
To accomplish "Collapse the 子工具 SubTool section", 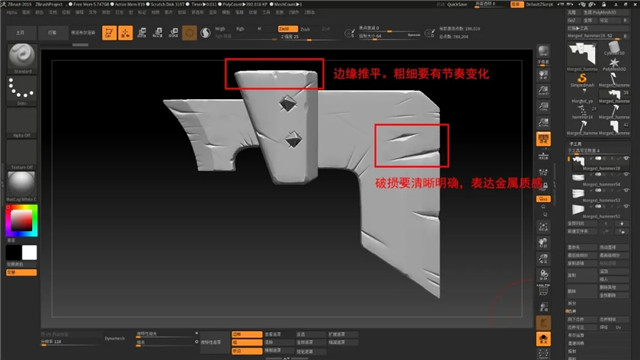I will (575, 144).
